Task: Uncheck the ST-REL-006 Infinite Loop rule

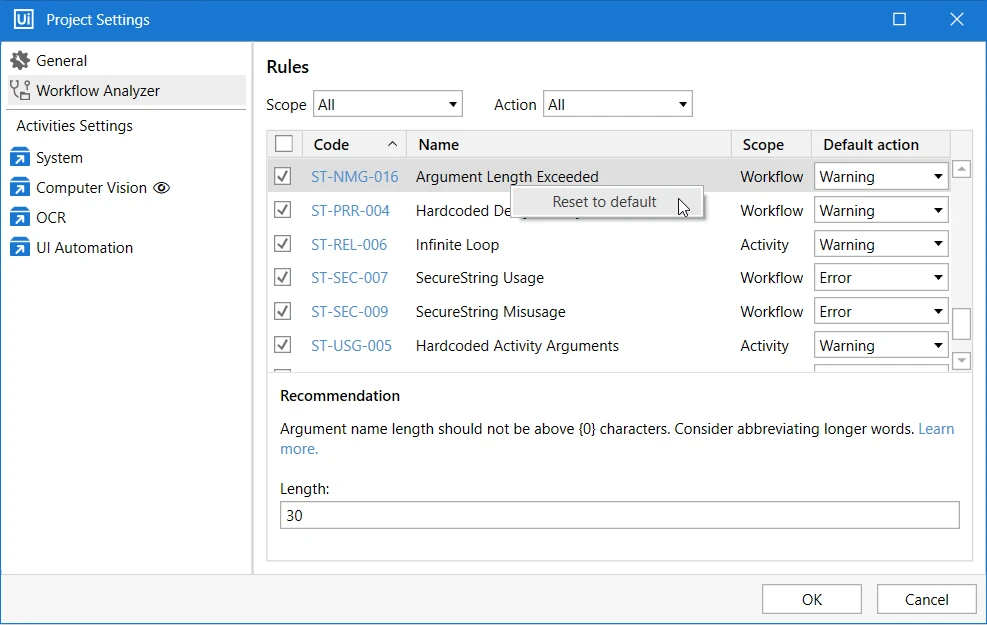Action: click(283, 244)
